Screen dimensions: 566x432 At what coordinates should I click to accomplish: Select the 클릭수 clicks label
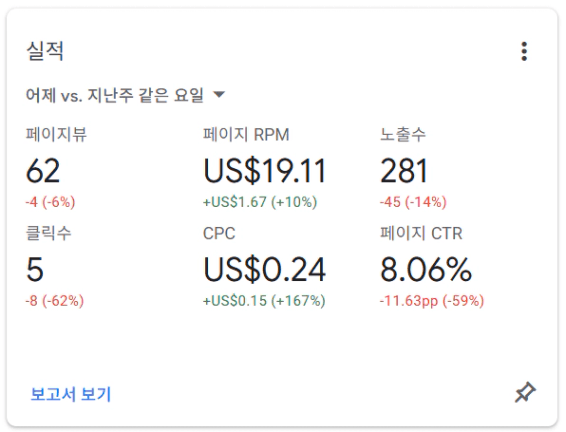click(48, 233)
